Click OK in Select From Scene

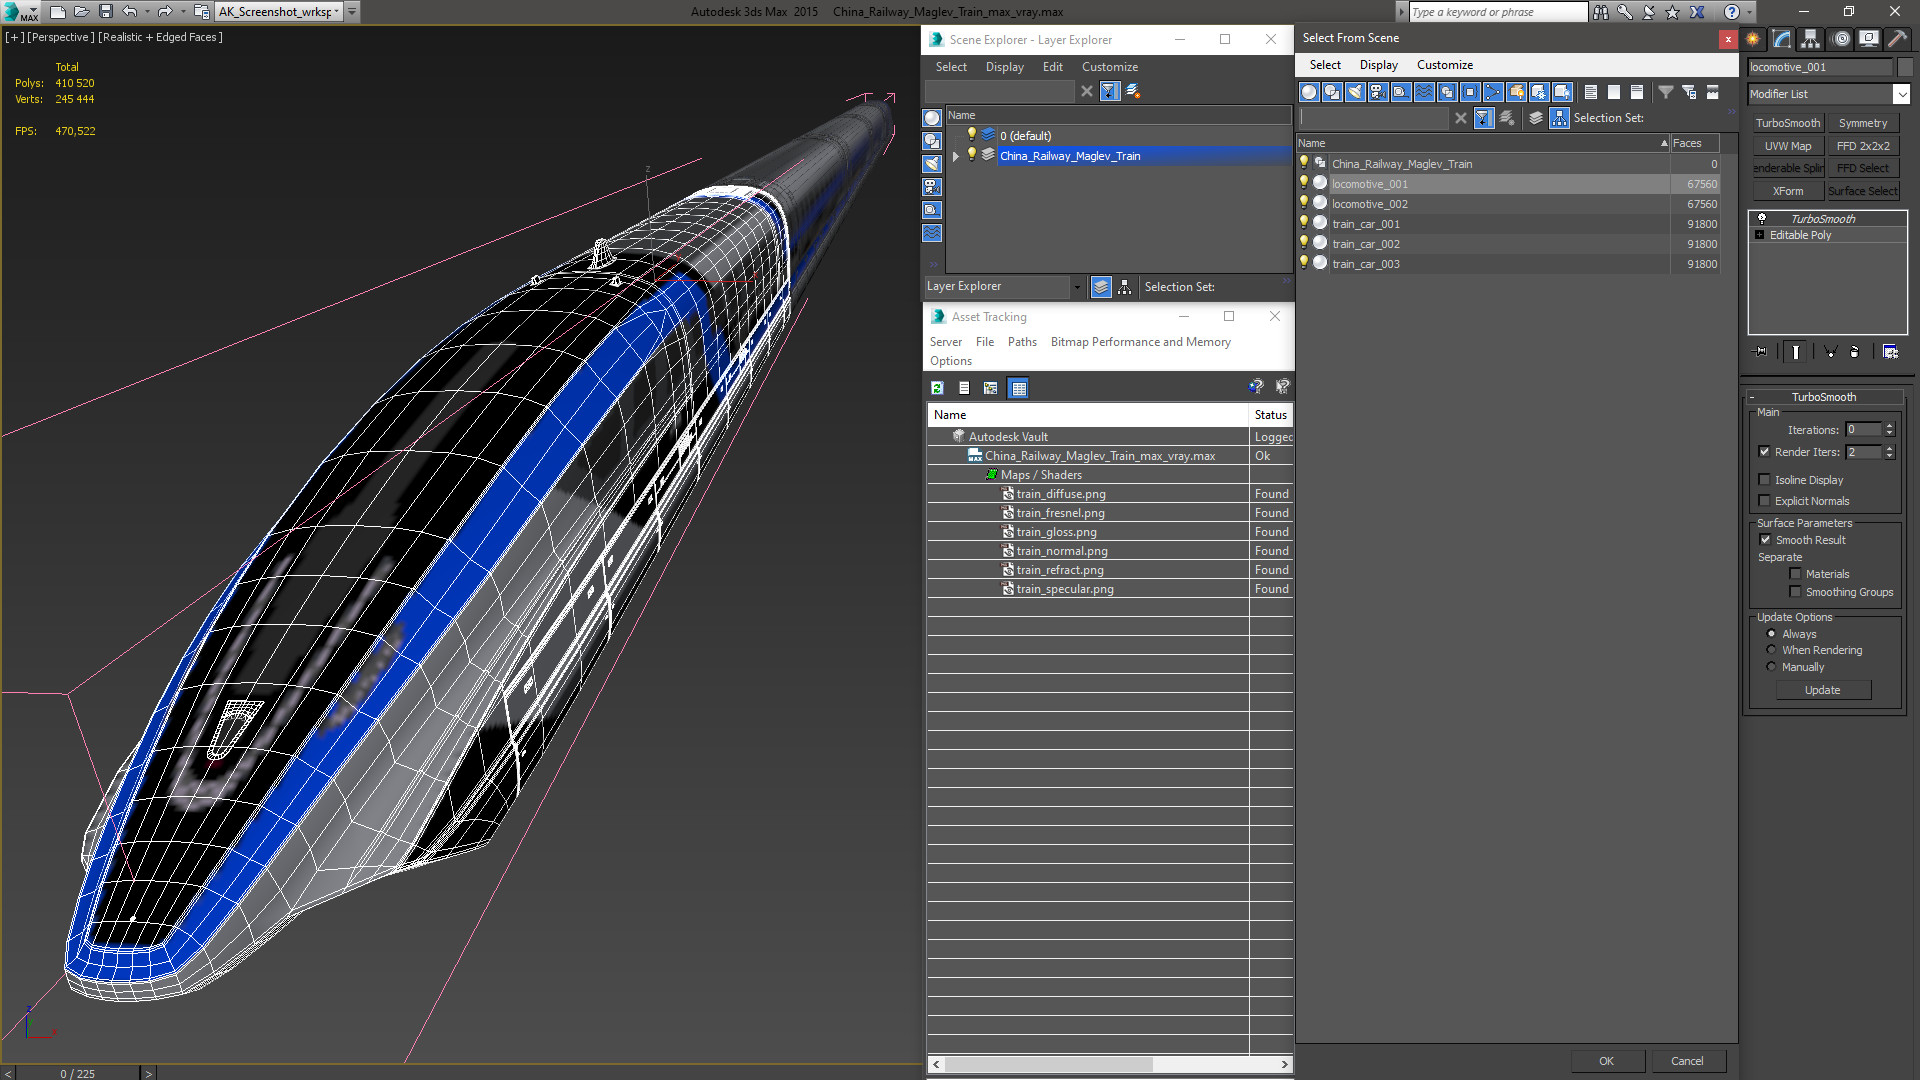[1606, 1061]
